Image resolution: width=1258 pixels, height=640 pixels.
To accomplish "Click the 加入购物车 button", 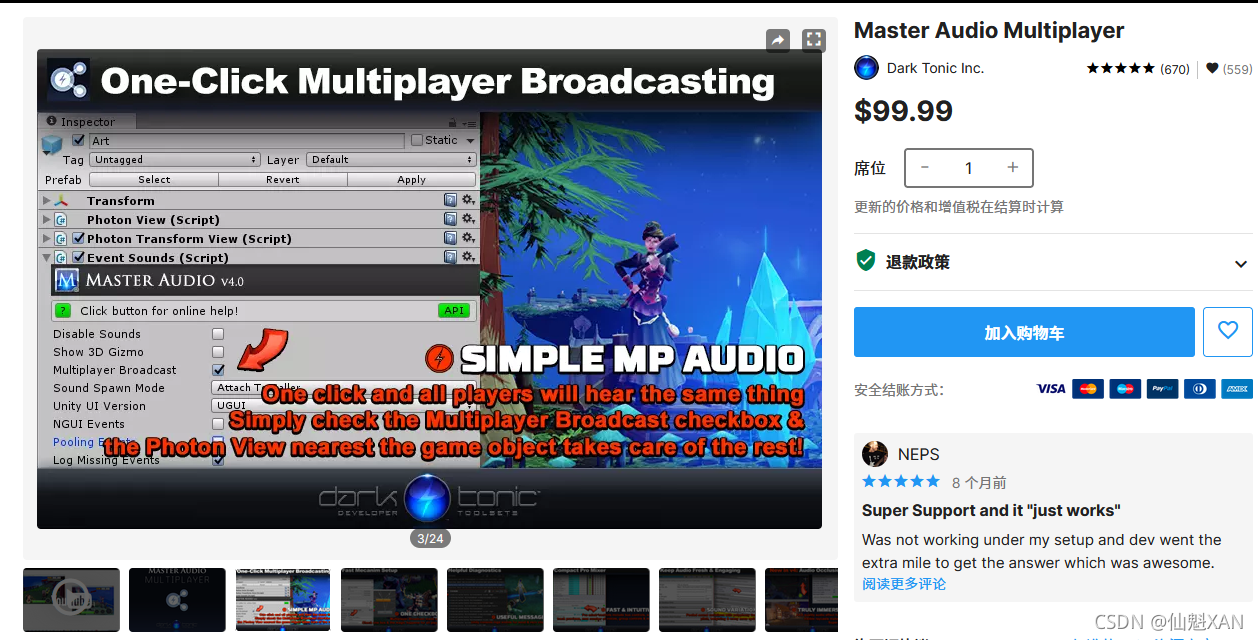I will (x=1024, y=332).
